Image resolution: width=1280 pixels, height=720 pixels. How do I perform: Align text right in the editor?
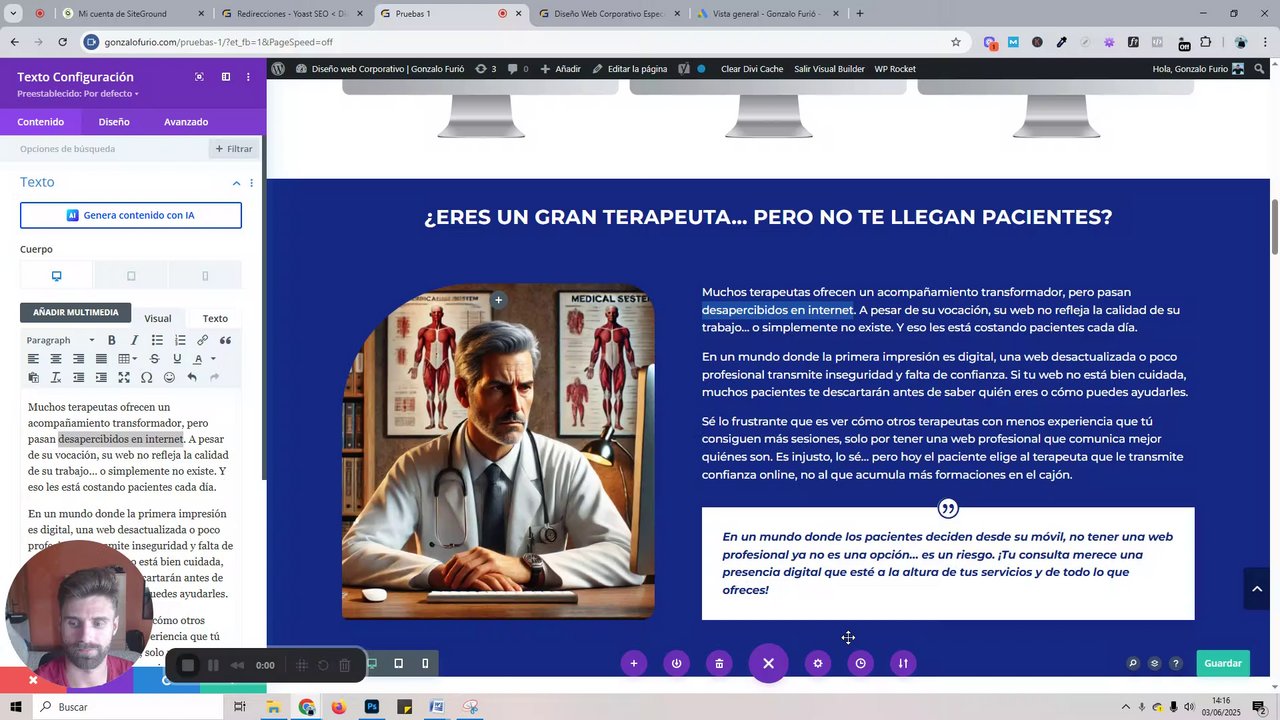pyautogui.click(x=78, y=359)
